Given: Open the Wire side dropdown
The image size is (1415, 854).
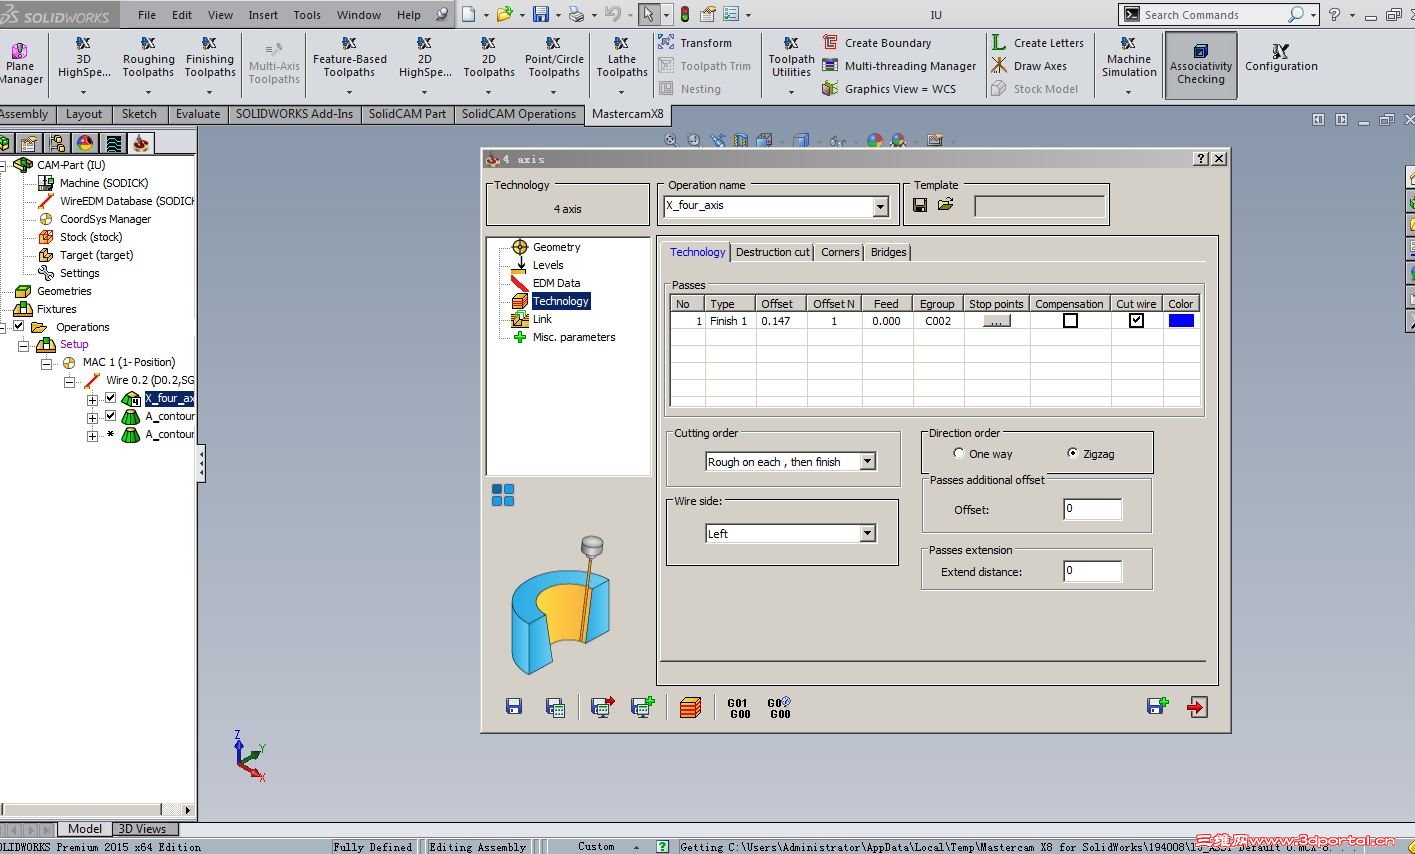Looking at the screenshot, I should [x=868, y=534].
